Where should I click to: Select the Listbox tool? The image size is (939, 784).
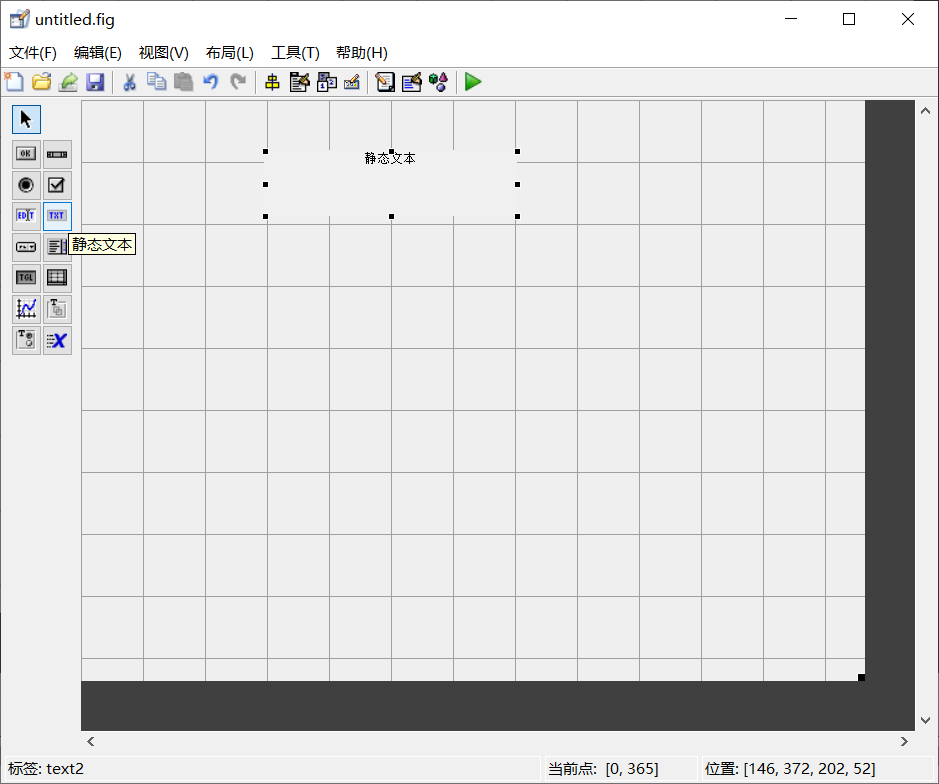coord(57,247)
